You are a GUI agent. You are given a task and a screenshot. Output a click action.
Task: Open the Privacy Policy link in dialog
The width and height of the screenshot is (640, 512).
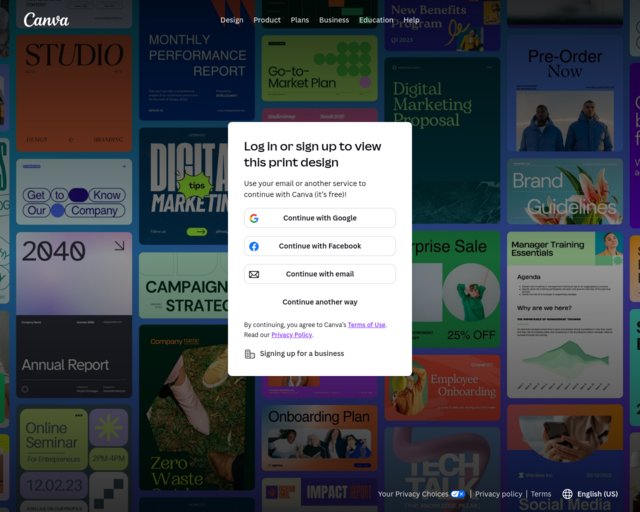coord(292,334)
